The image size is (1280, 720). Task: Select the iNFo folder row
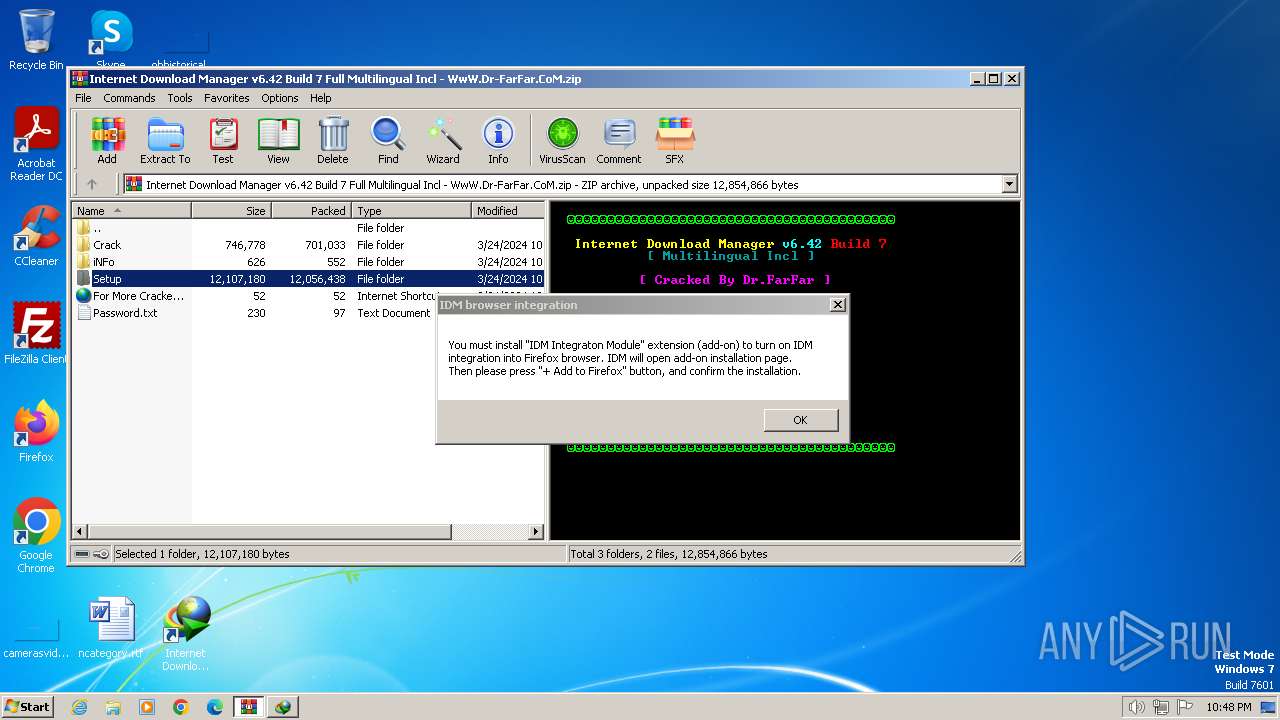pos(308,262)
